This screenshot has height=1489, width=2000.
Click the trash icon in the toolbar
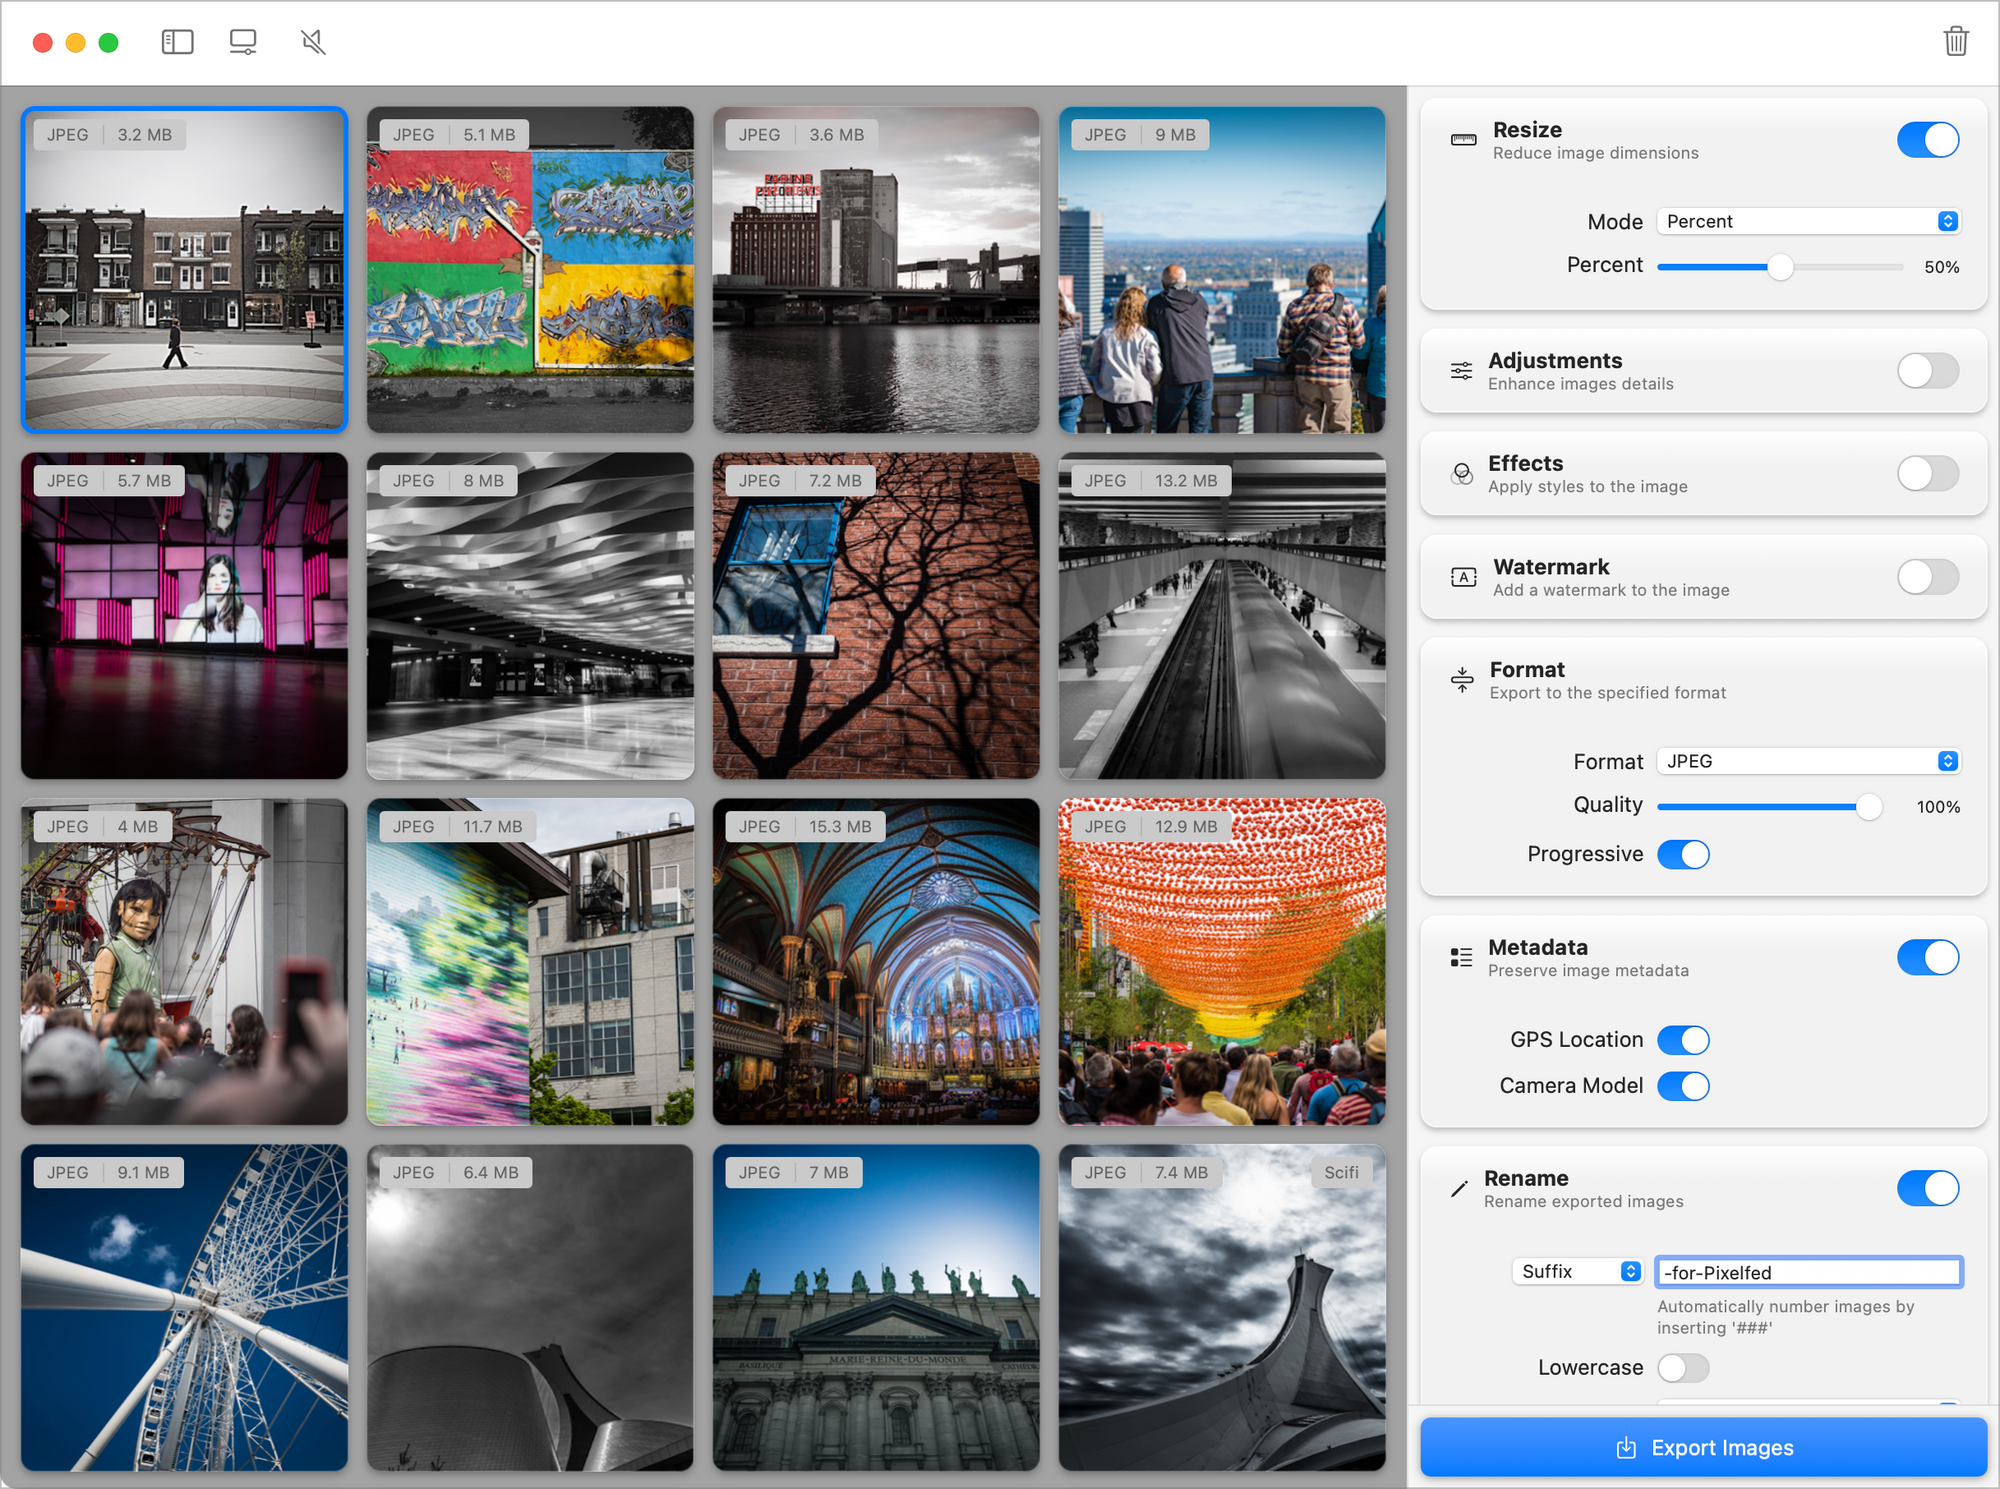pos(1956,41)
